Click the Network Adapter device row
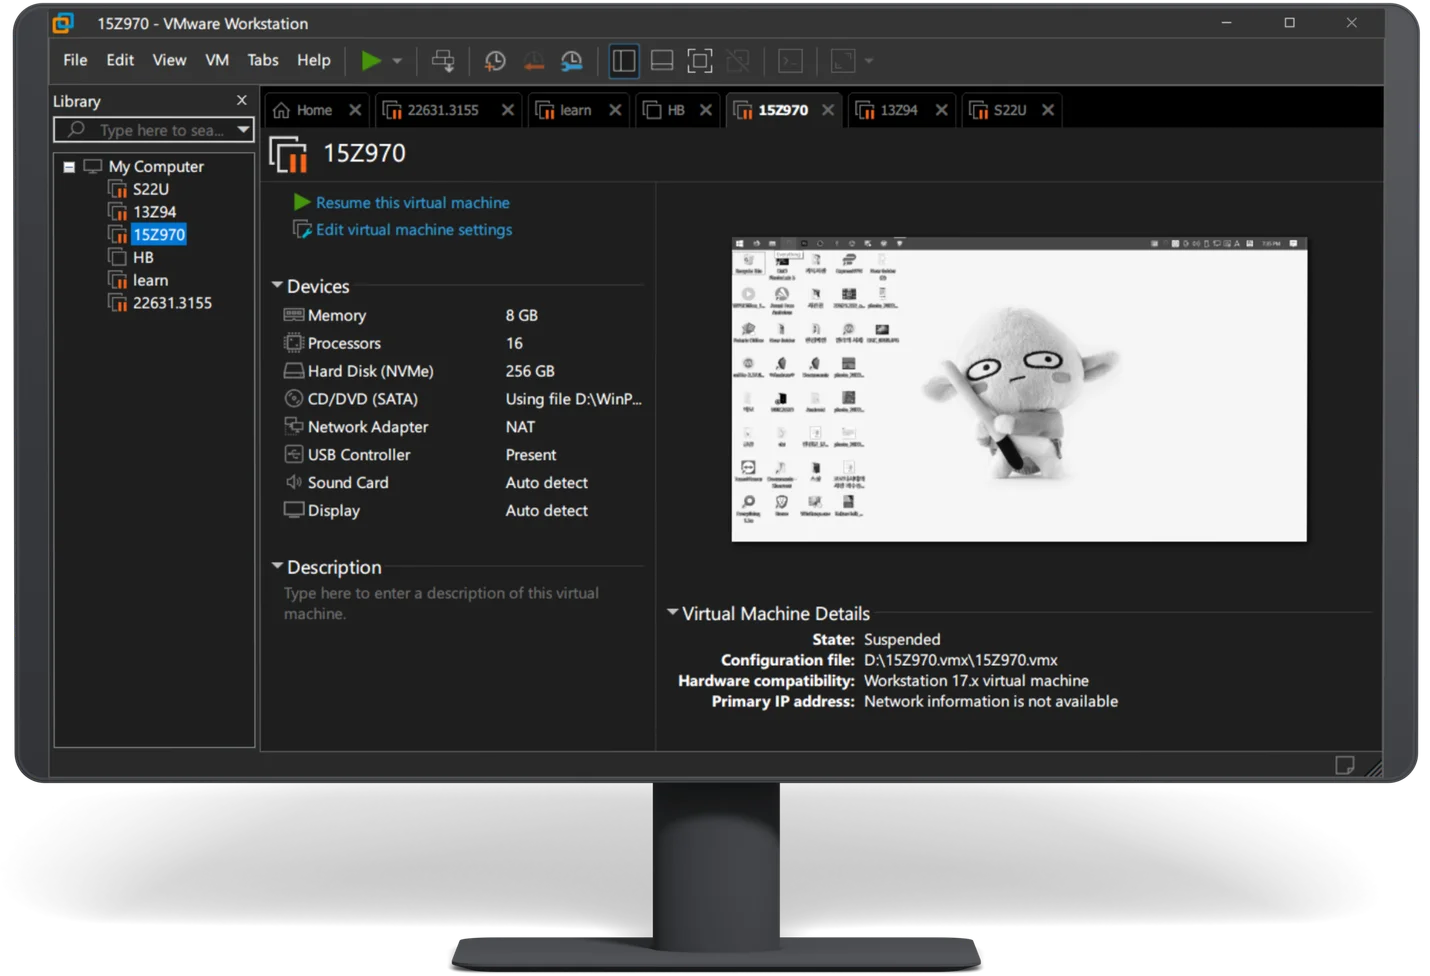Screen dimensions: 1430x976 (x=463, y=427)
